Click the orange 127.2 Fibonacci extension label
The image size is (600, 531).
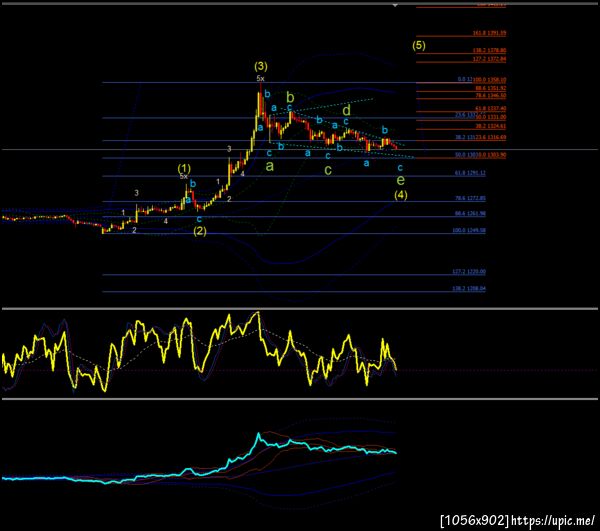(489, 59)
